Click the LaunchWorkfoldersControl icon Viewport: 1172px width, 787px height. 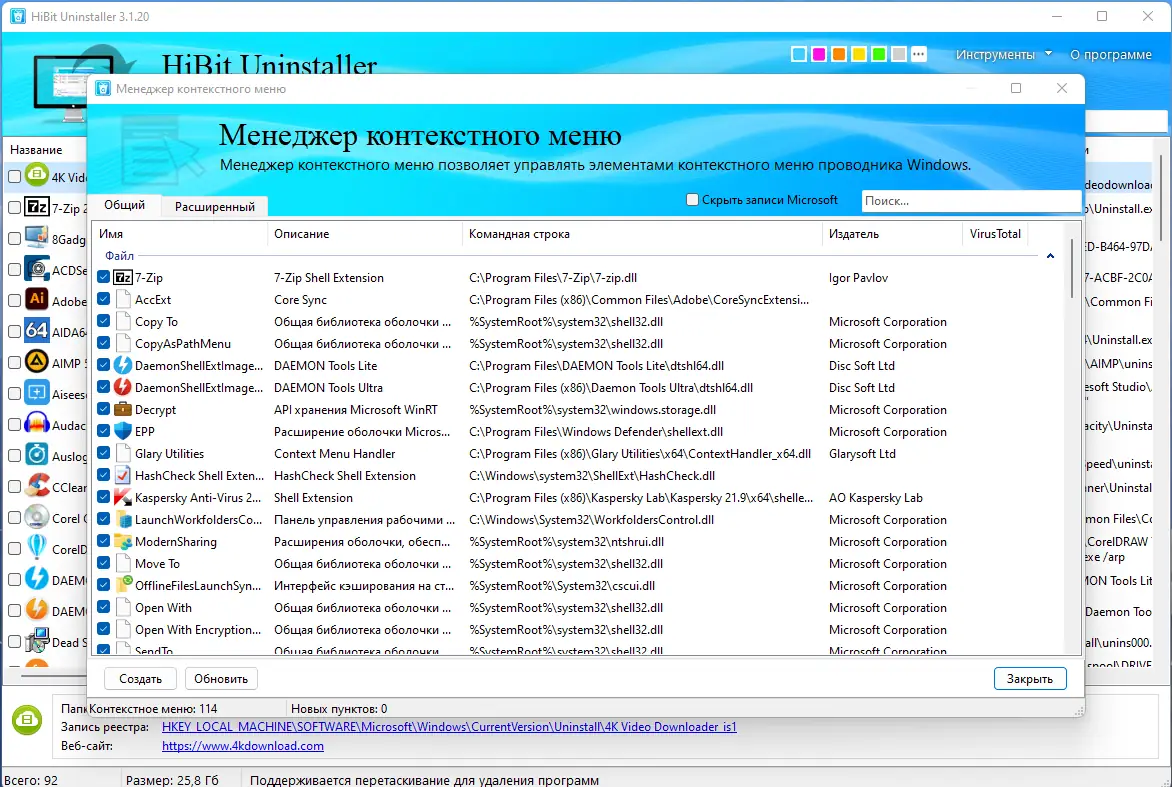tap(123, 519)
